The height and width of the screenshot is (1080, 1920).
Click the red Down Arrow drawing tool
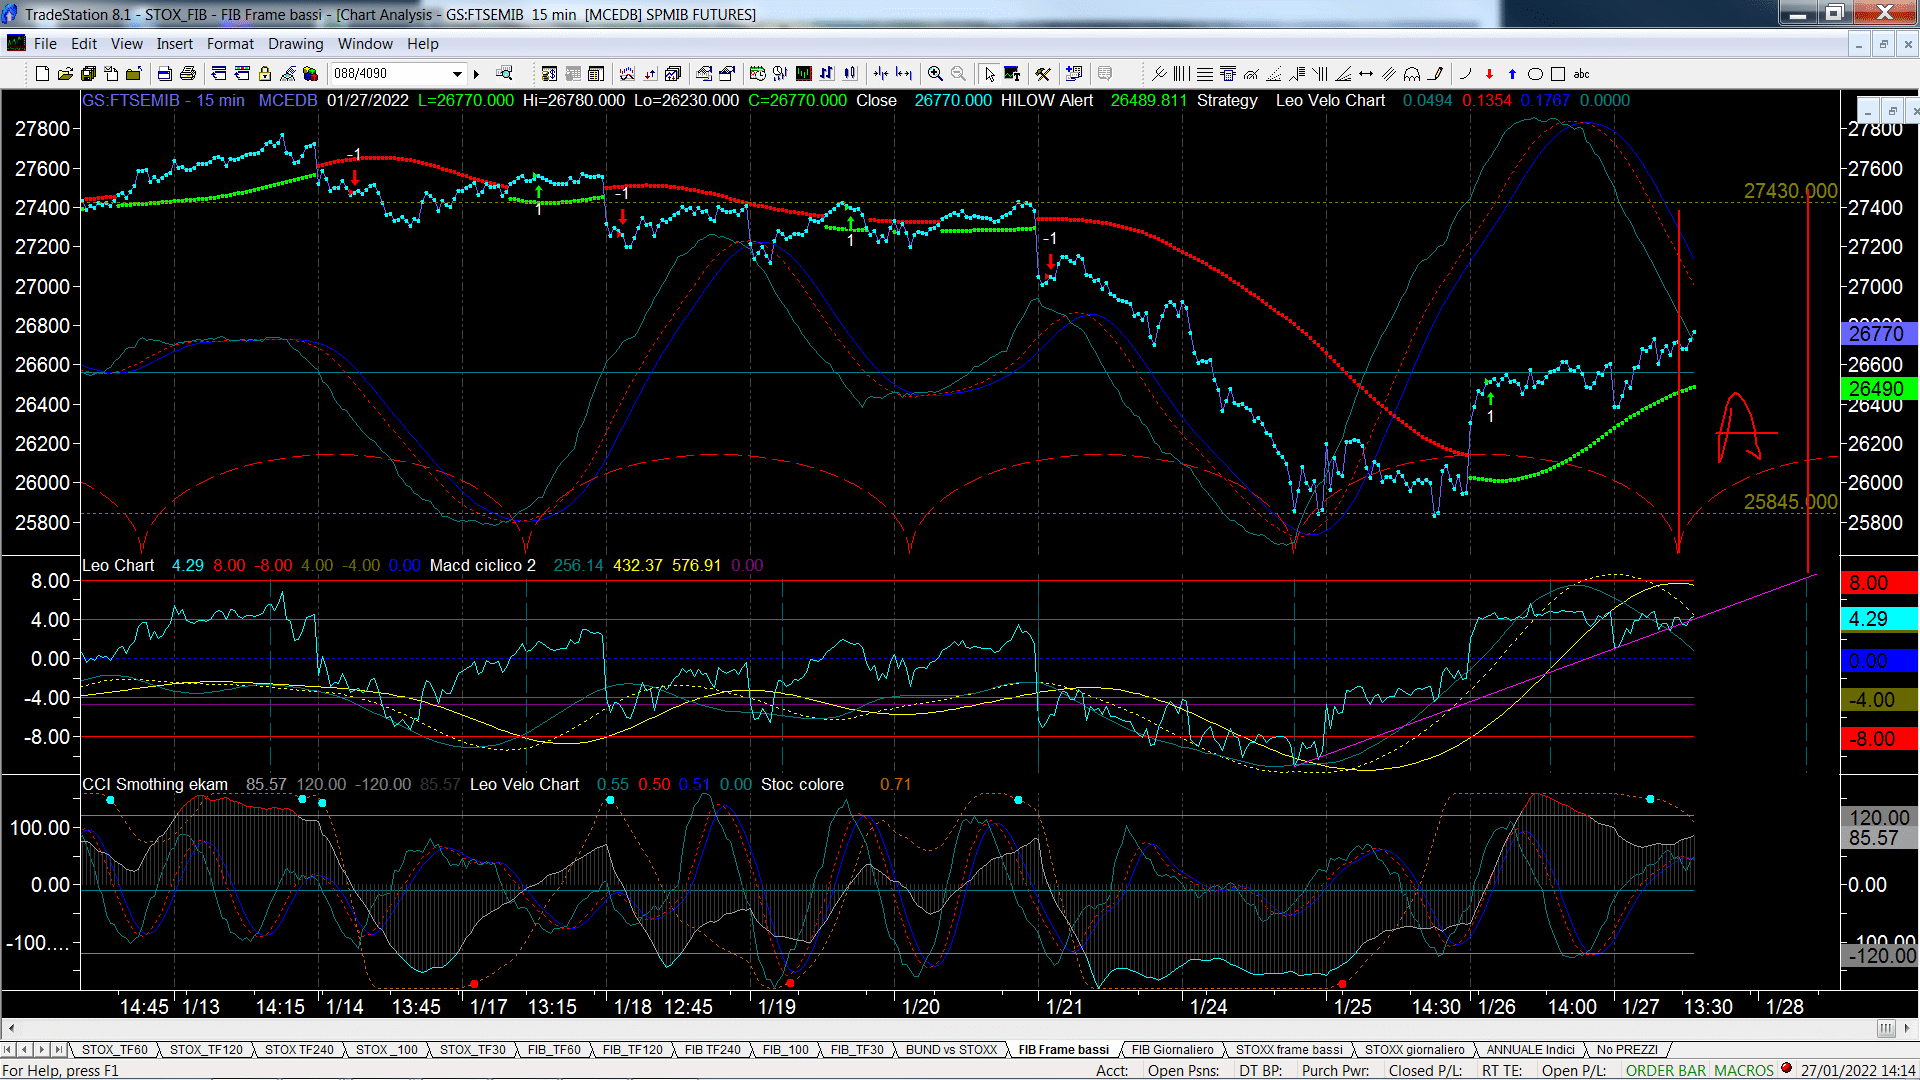tap(1489, 73)
